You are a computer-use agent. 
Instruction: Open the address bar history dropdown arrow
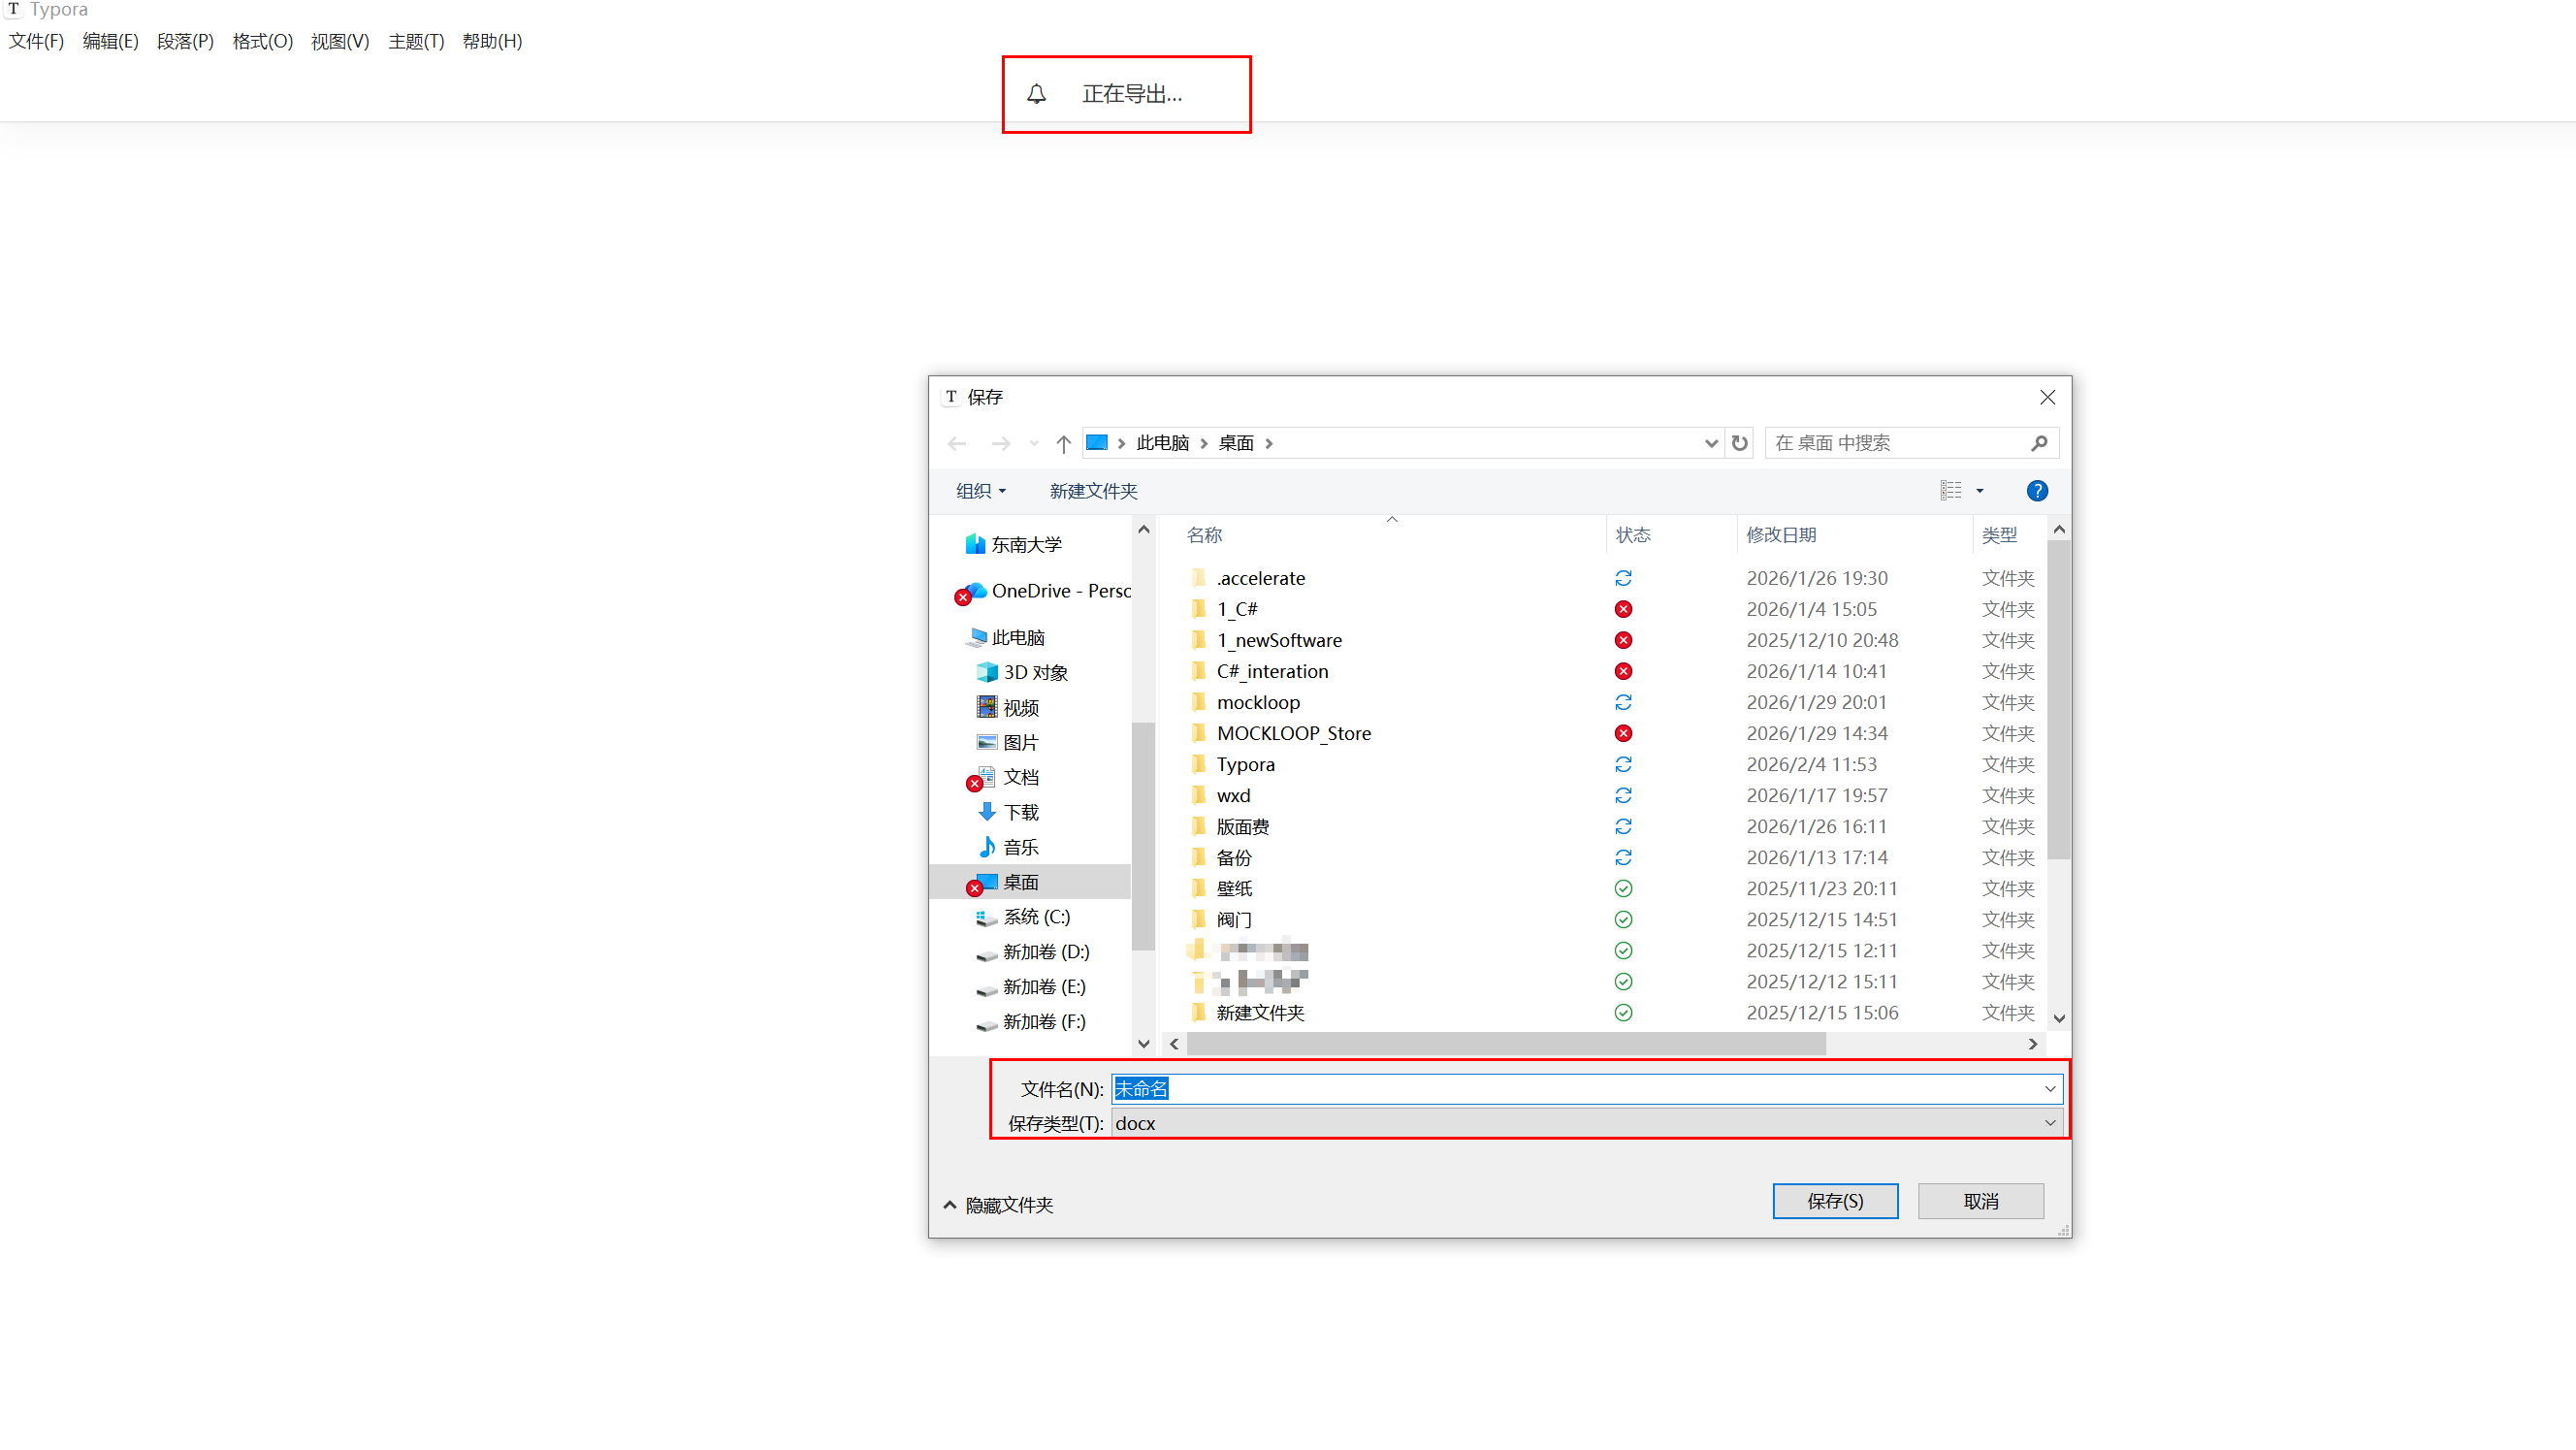click(1711, 443)
